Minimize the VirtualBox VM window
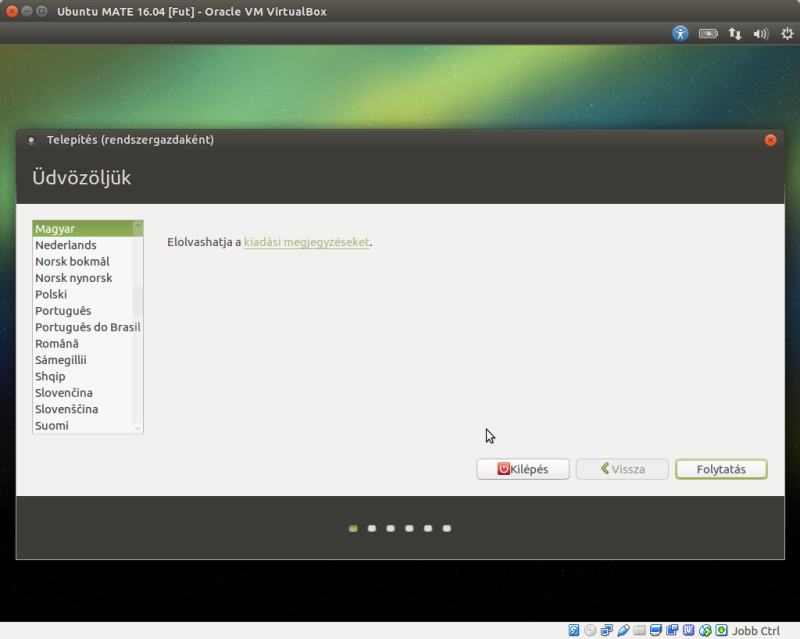 point(27,11)
